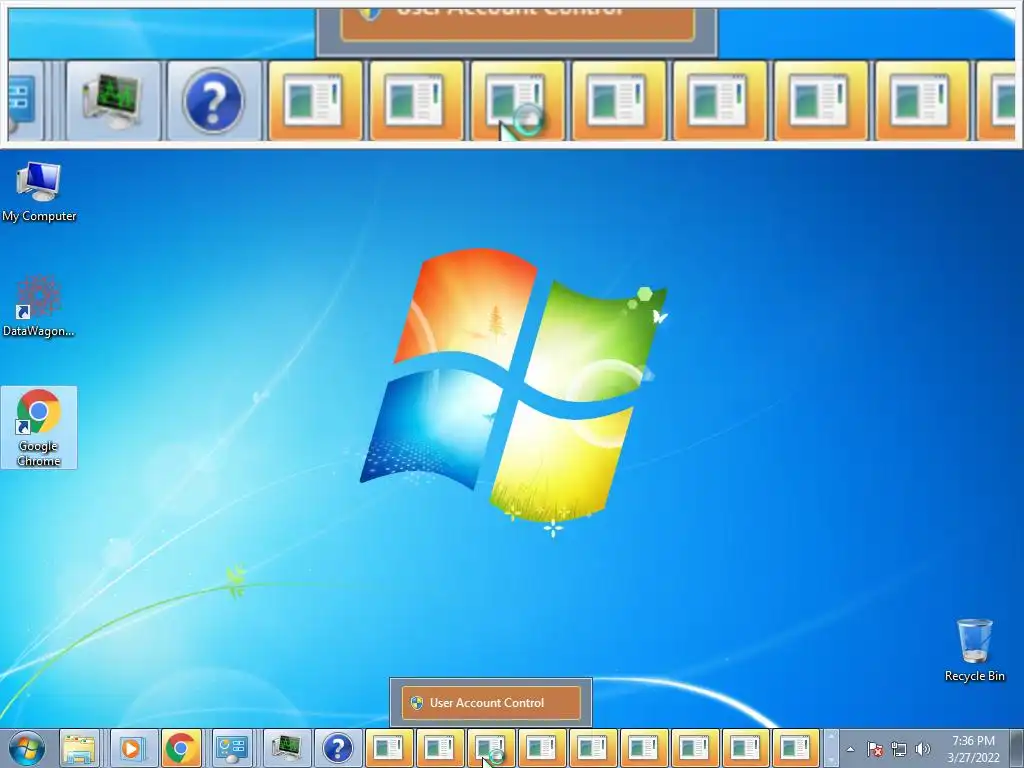Open the clock showing 7:36 PM
Image resolution: width=1024 pixels, height=768 pixels.
(973, 749)
